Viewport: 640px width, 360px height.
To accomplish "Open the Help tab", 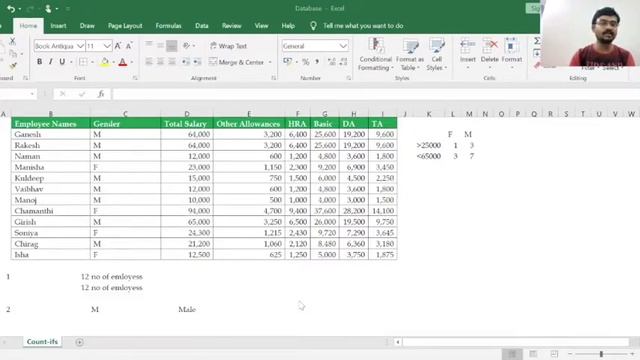I will tap(288, 26).
